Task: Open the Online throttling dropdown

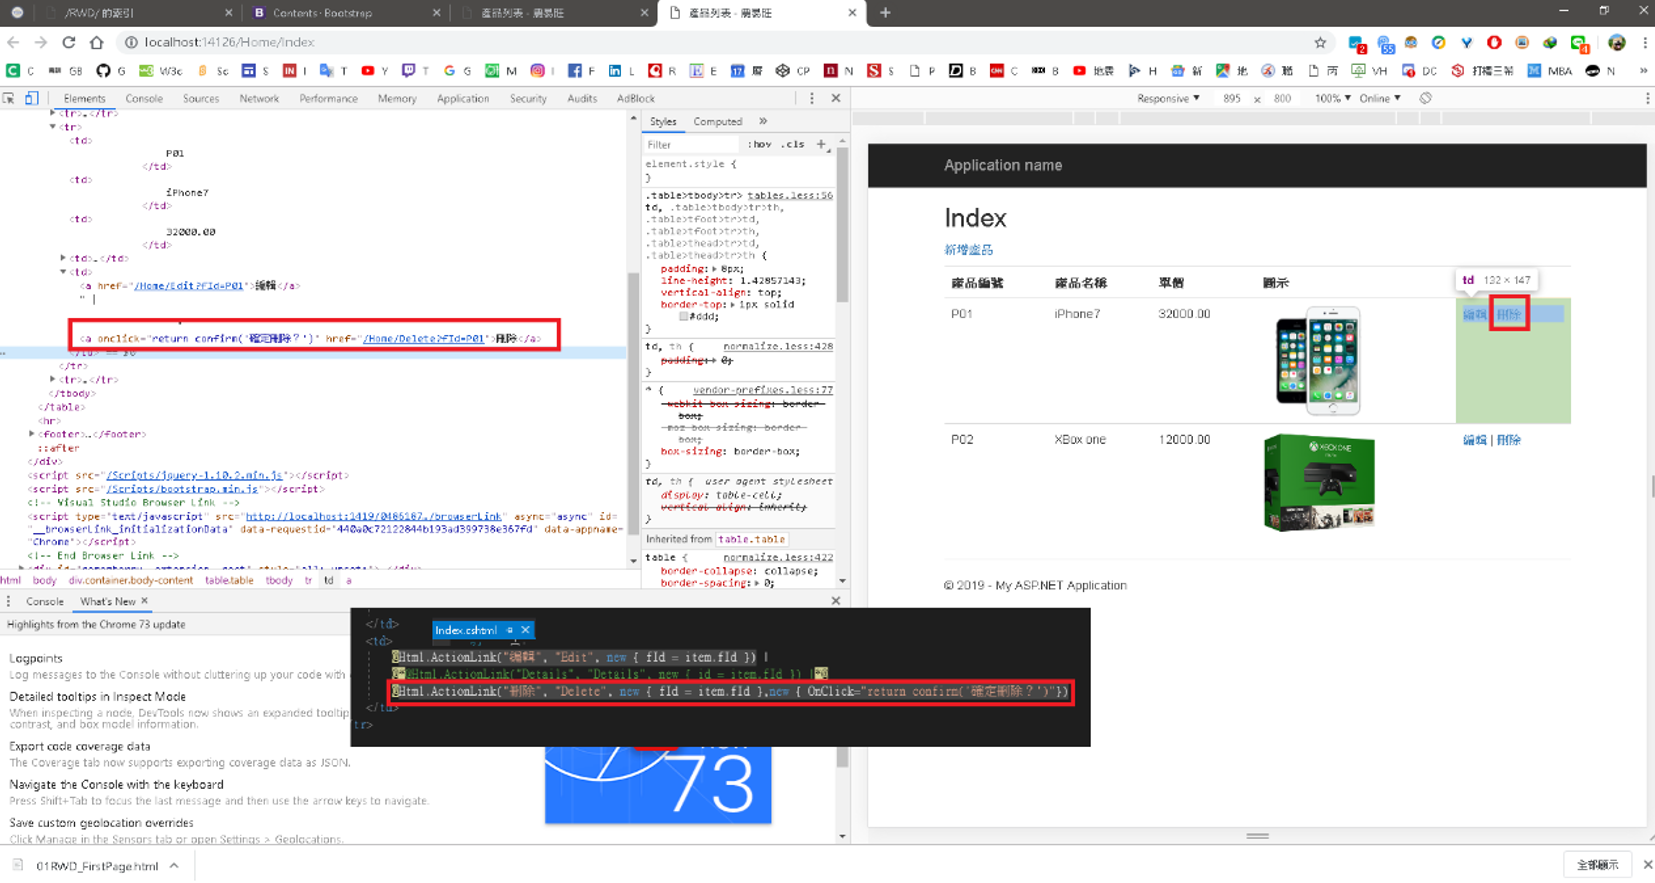Action: coord(1380,98)
